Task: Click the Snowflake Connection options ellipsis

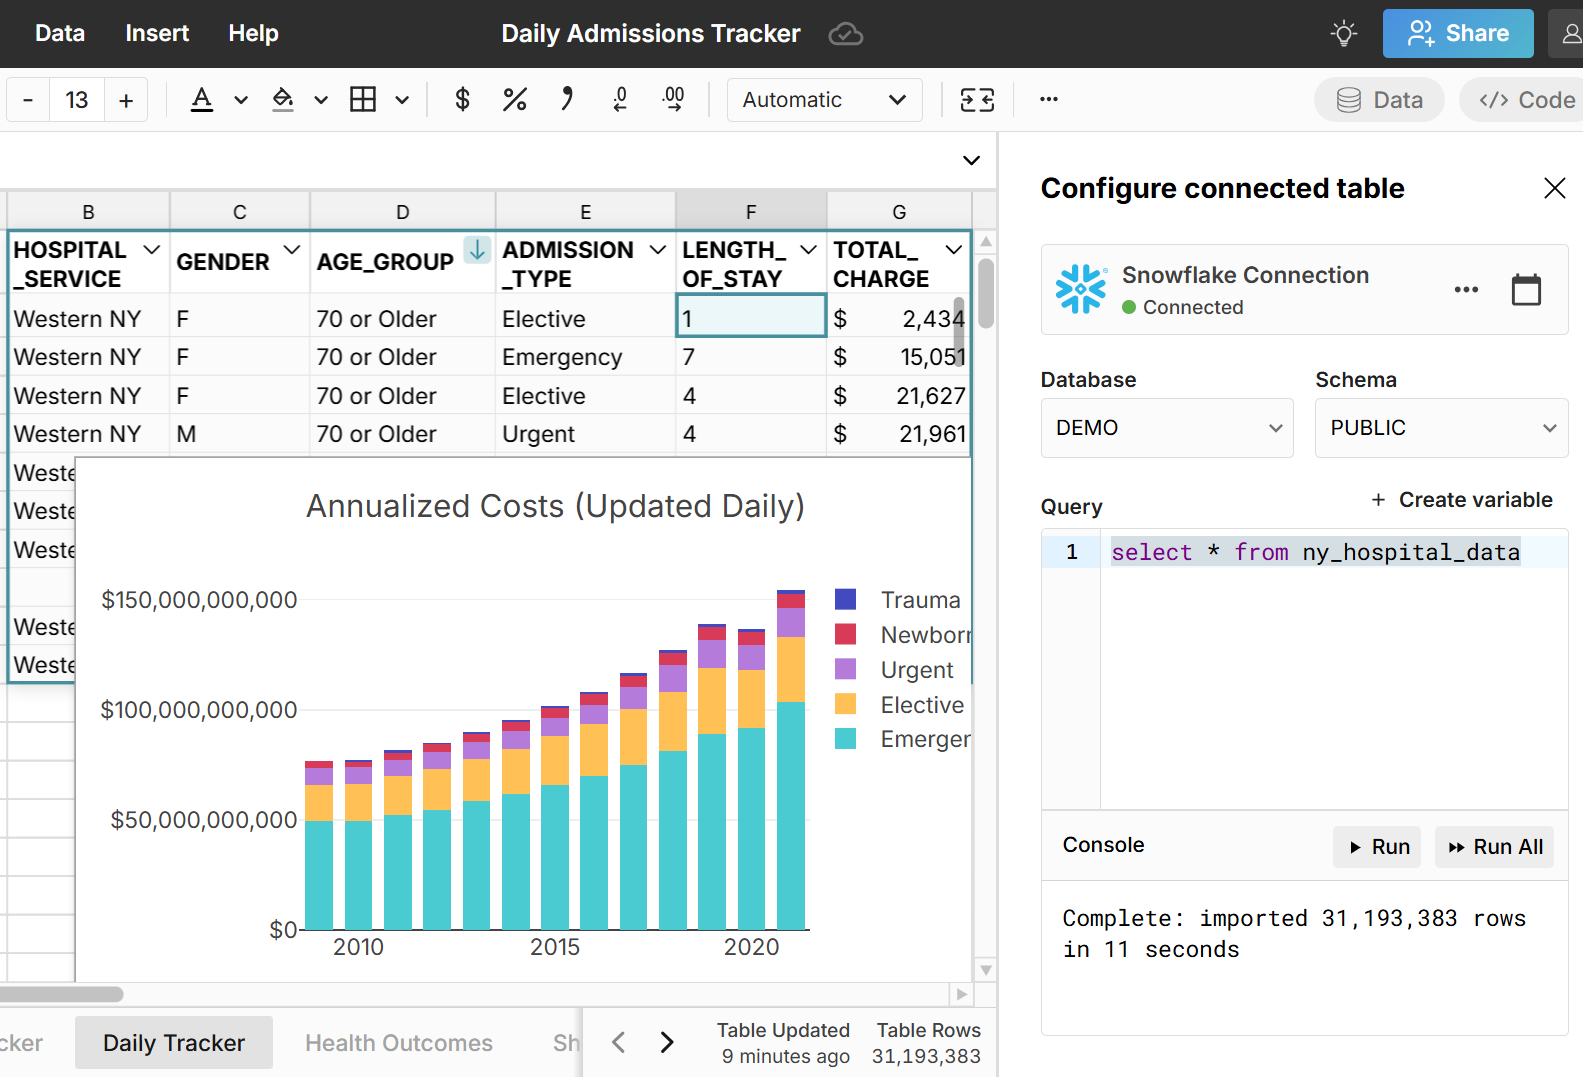Action: pos(1465,290)
